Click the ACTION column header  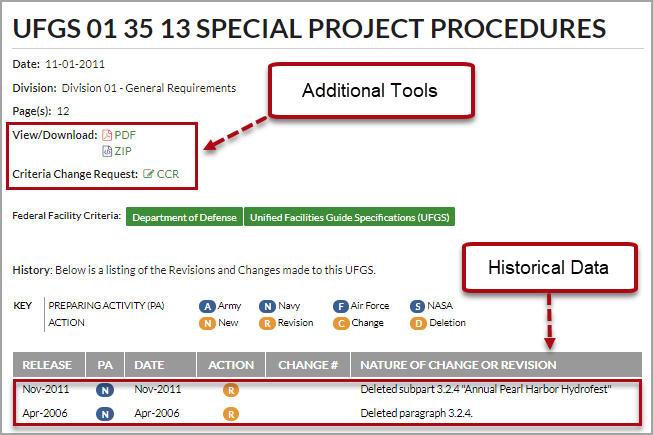[x=231, y=365]
